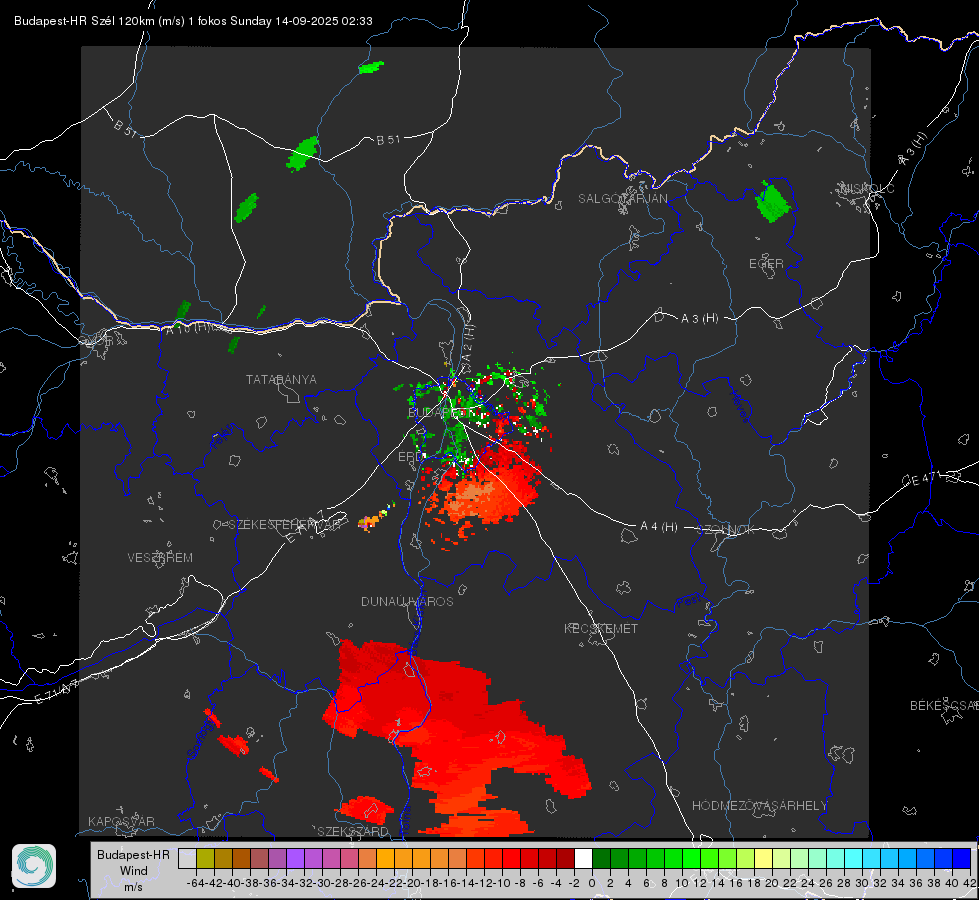979x900 pixels.
Task: Click the white swatch in the wind legend
Action: coord(583,859)
